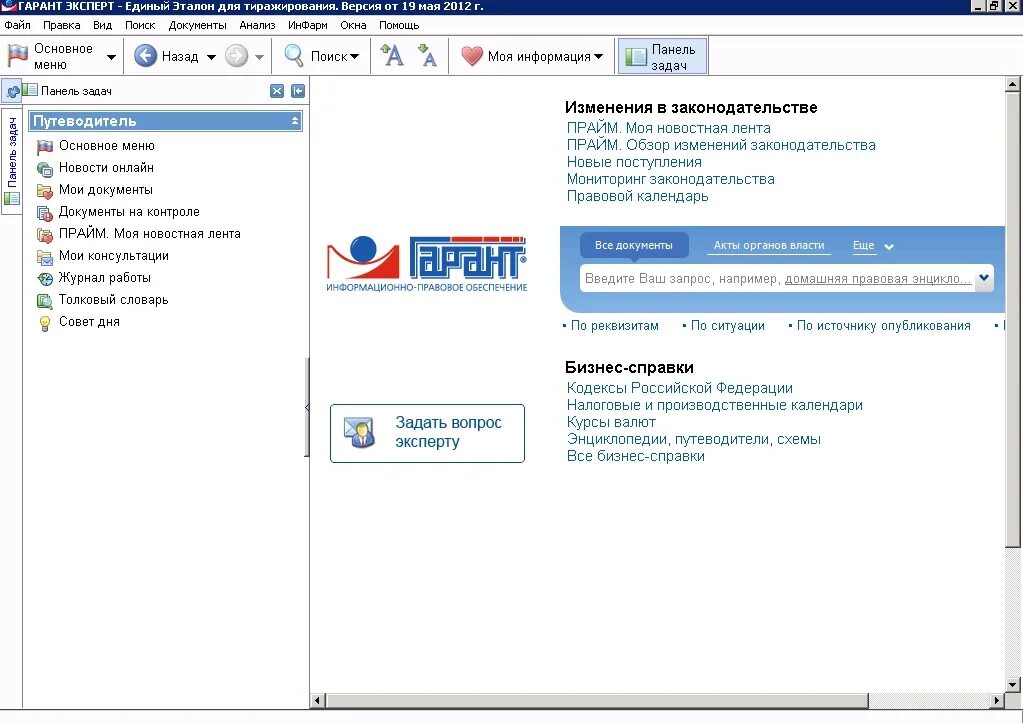Click the pane tab icon left of Панель задач title
1023x723 pixels.
point(12,91)
